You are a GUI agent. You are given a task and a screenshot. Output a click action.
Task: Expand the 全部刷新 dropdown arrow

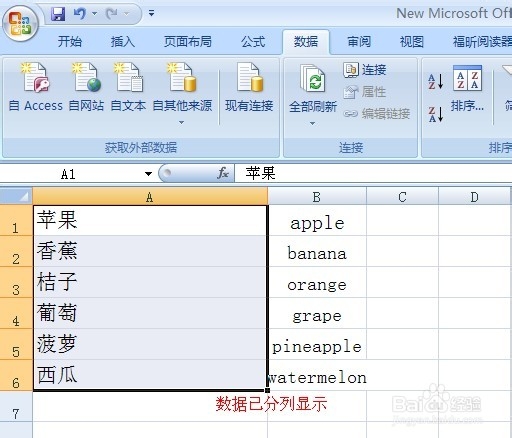click(x=312, y=124)
